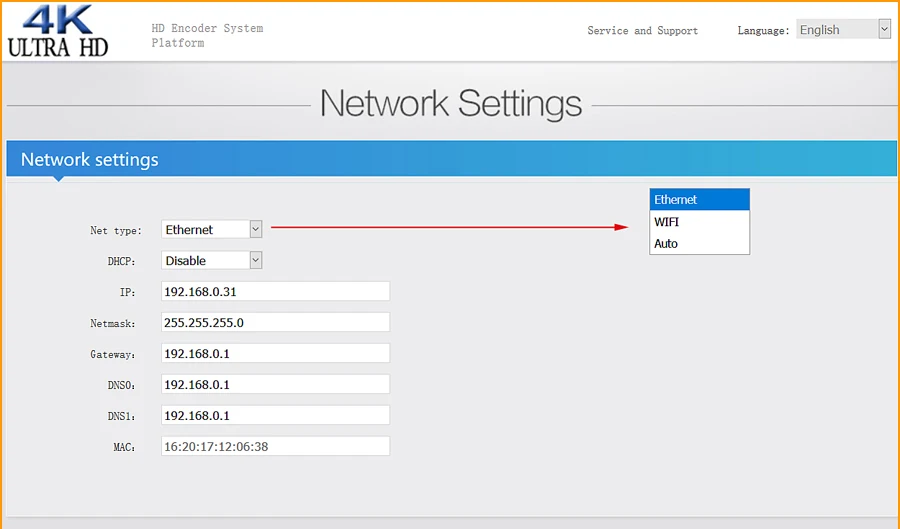
Task: Click the DNS0 input field
Action: point(276,384)
